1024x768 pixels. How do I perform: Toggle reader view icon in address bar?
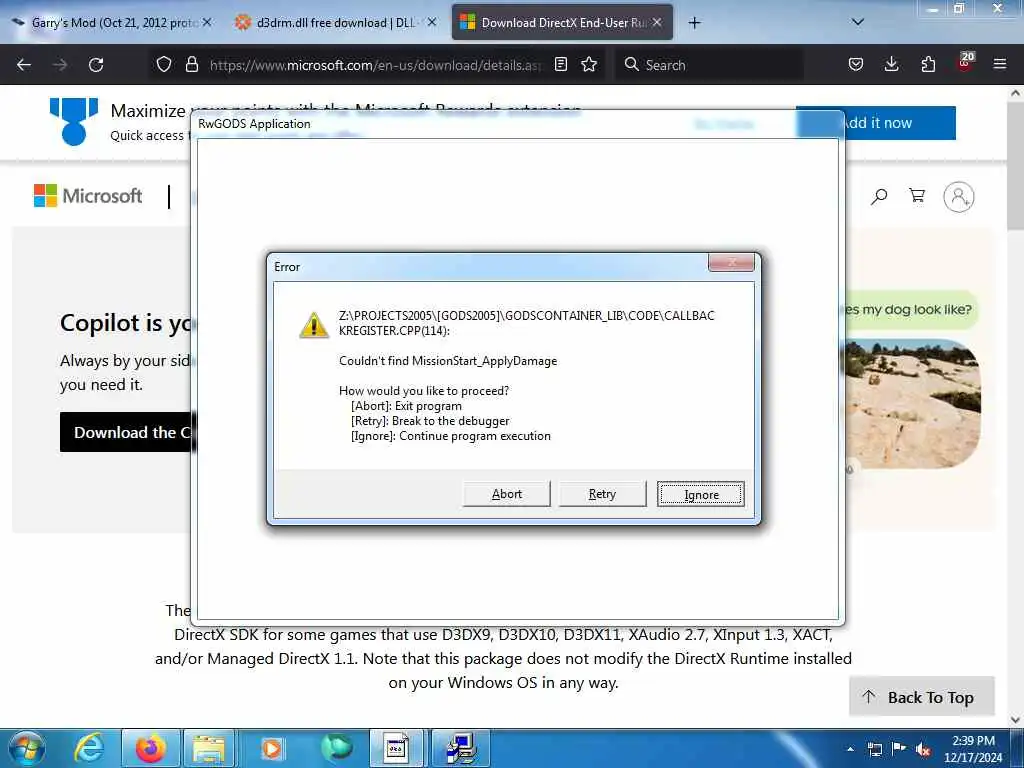[561, 64]
